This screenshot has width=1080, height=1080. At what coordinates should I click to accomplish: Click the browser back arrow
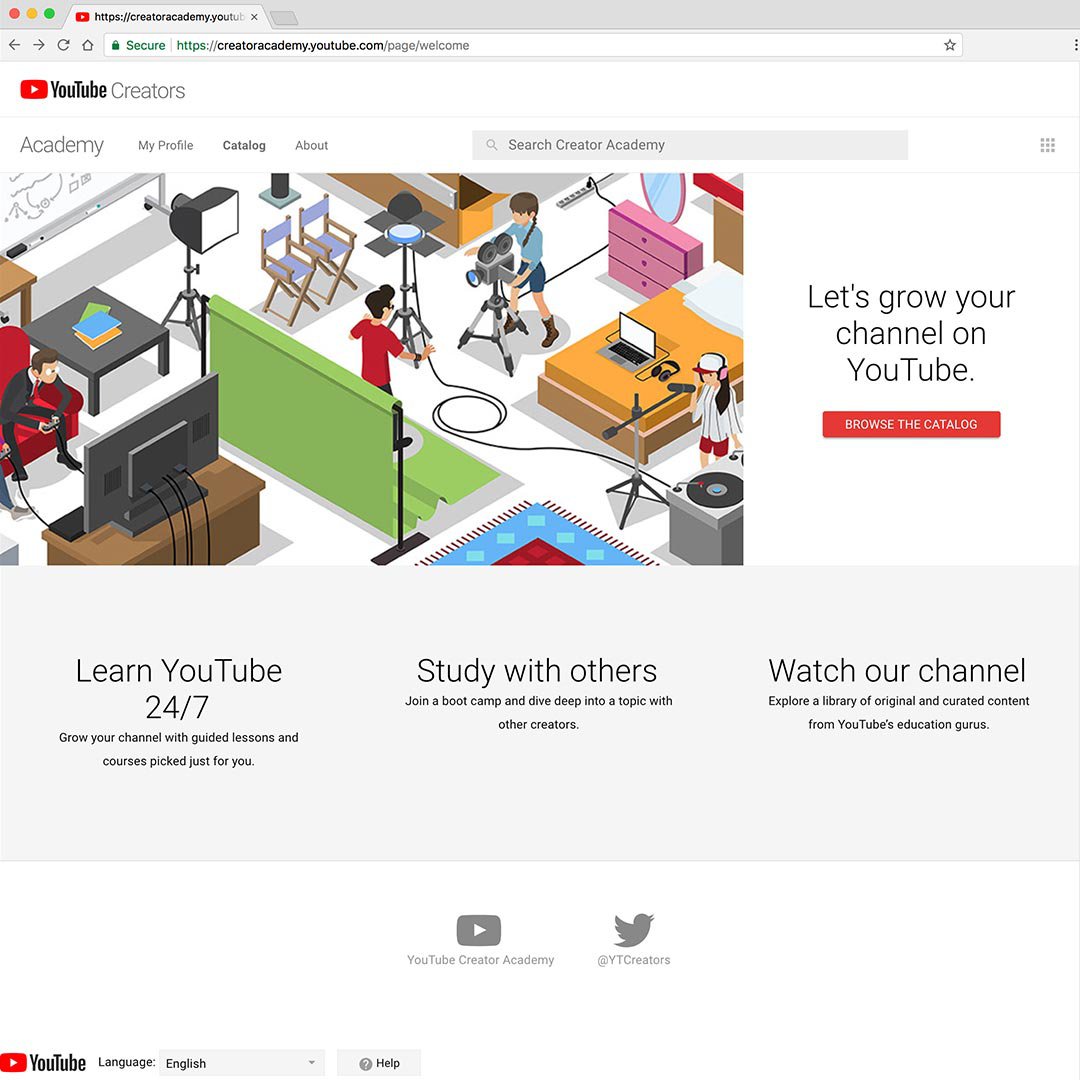(x=14, y=45)
